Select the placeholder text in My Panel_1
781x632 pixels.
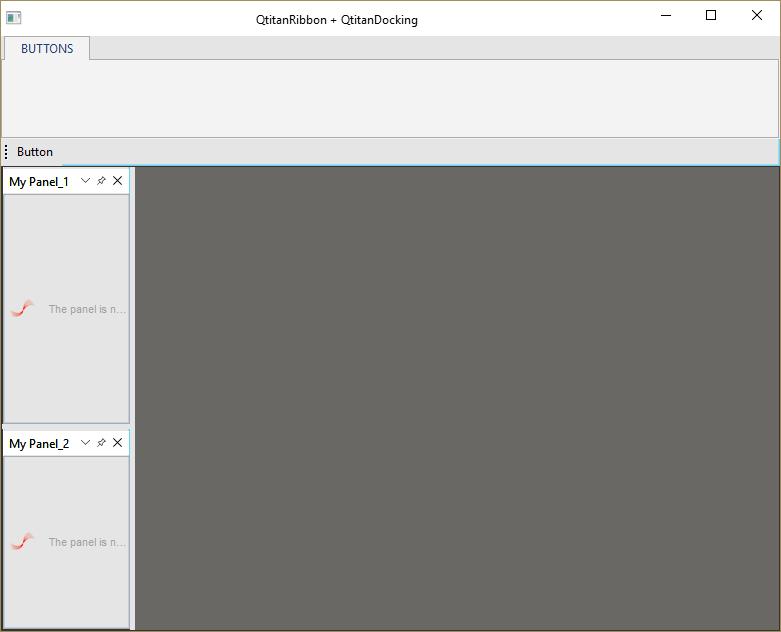87,309
